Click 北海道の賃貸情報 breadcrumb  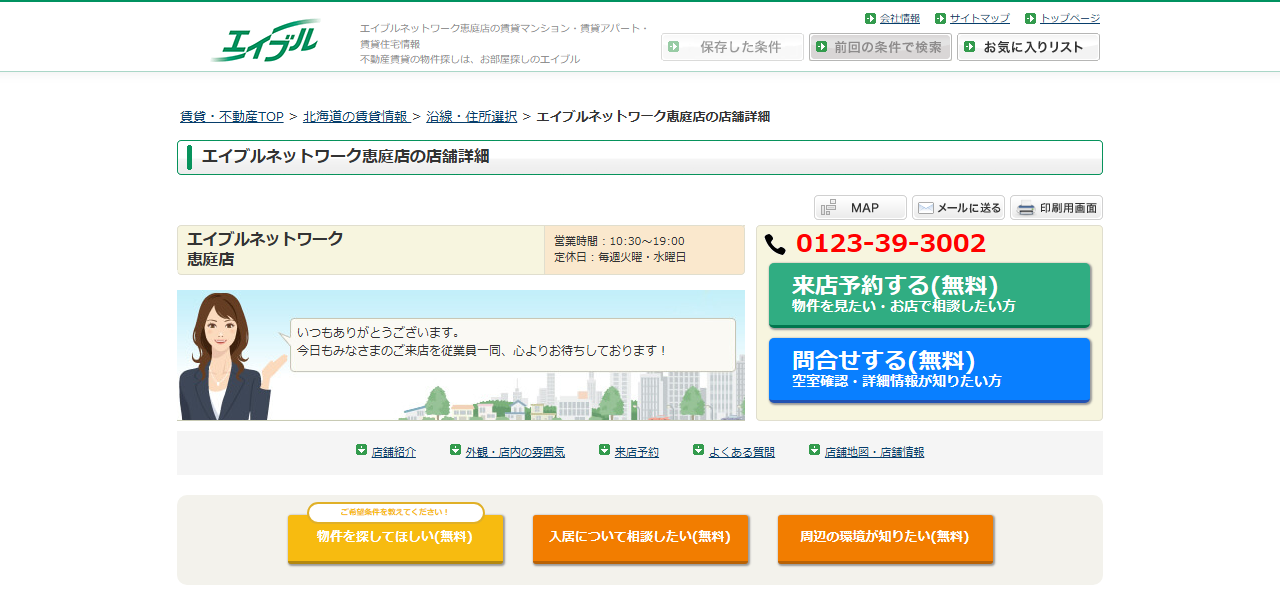(355, 116)
